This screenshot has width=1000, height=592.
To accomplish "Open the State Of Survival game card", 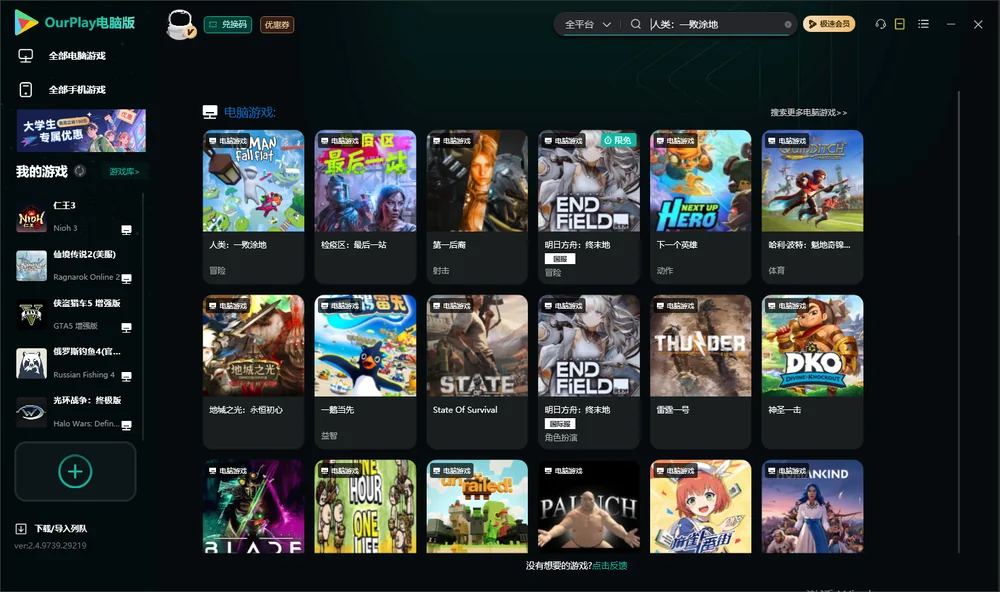I will click(477, 372).
